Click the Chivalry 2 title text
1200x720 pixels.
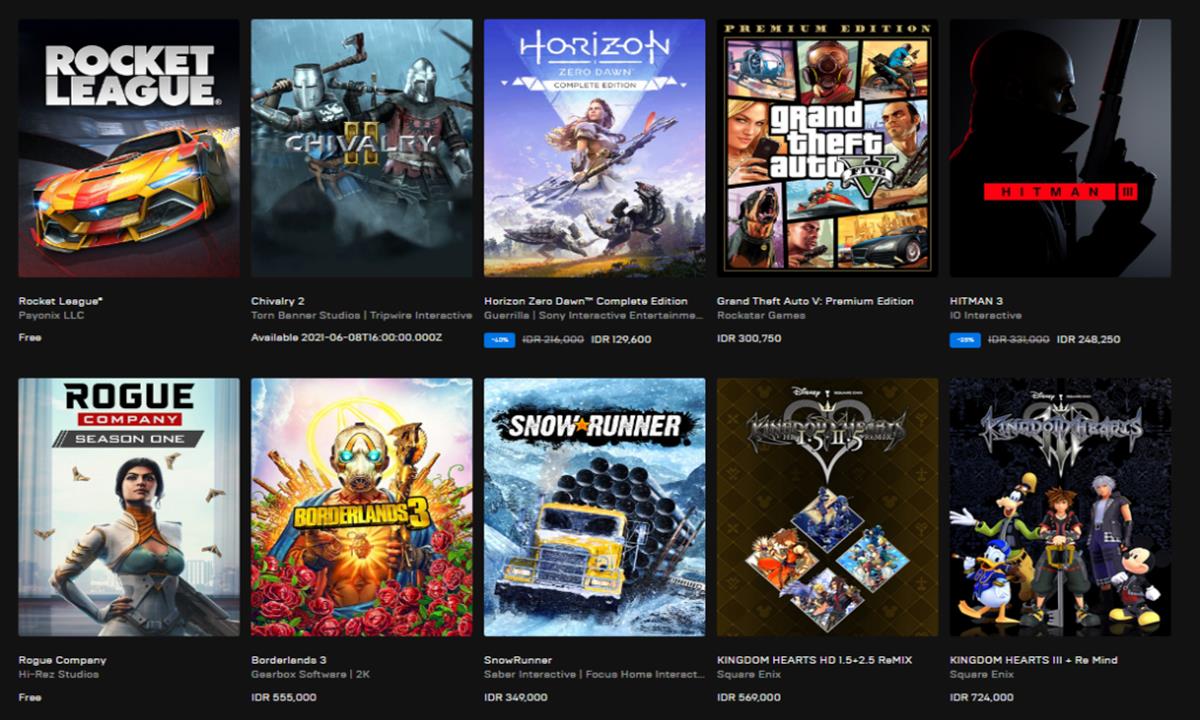point(278,301)
